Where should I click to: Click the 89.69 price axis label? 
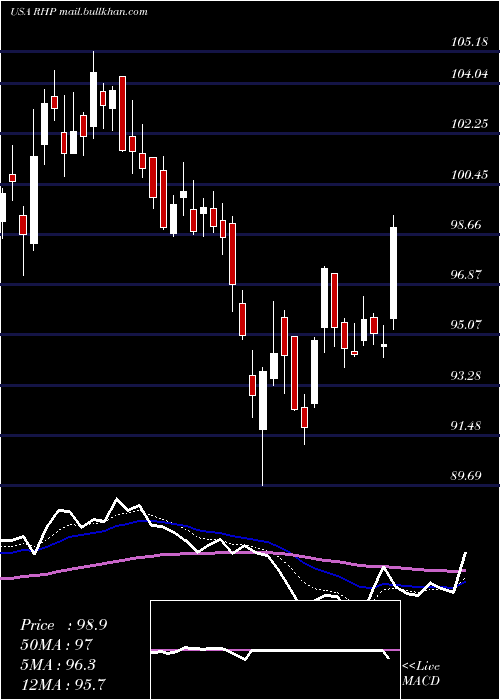[x=466, y=476]
